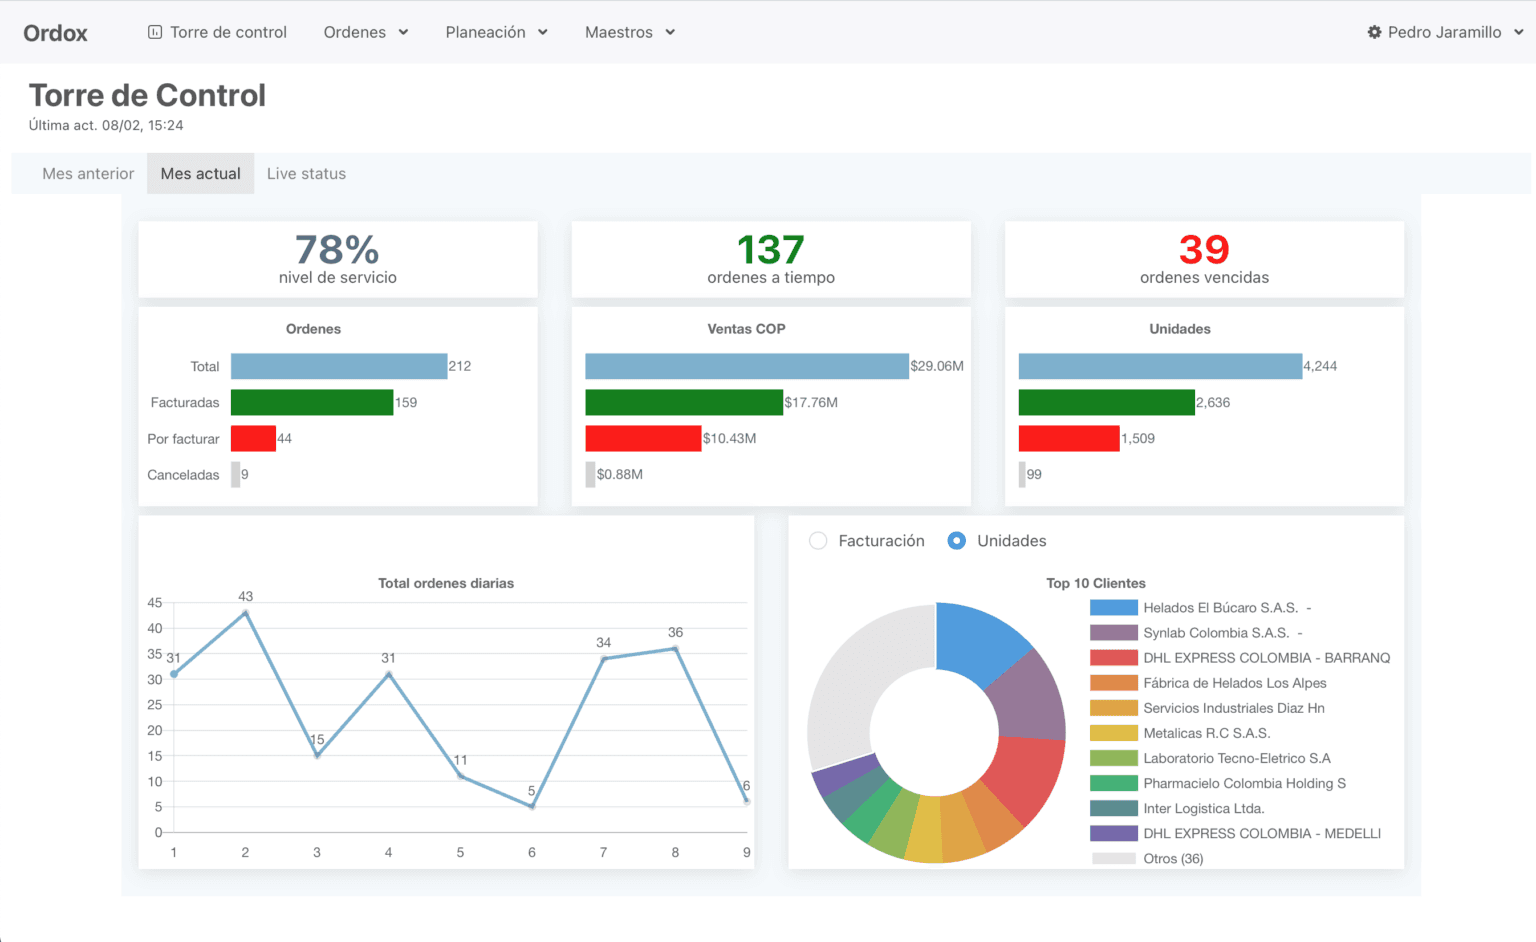Click the Ordox logo
This screenshot has width=1536, height=942.
[55, 33]
